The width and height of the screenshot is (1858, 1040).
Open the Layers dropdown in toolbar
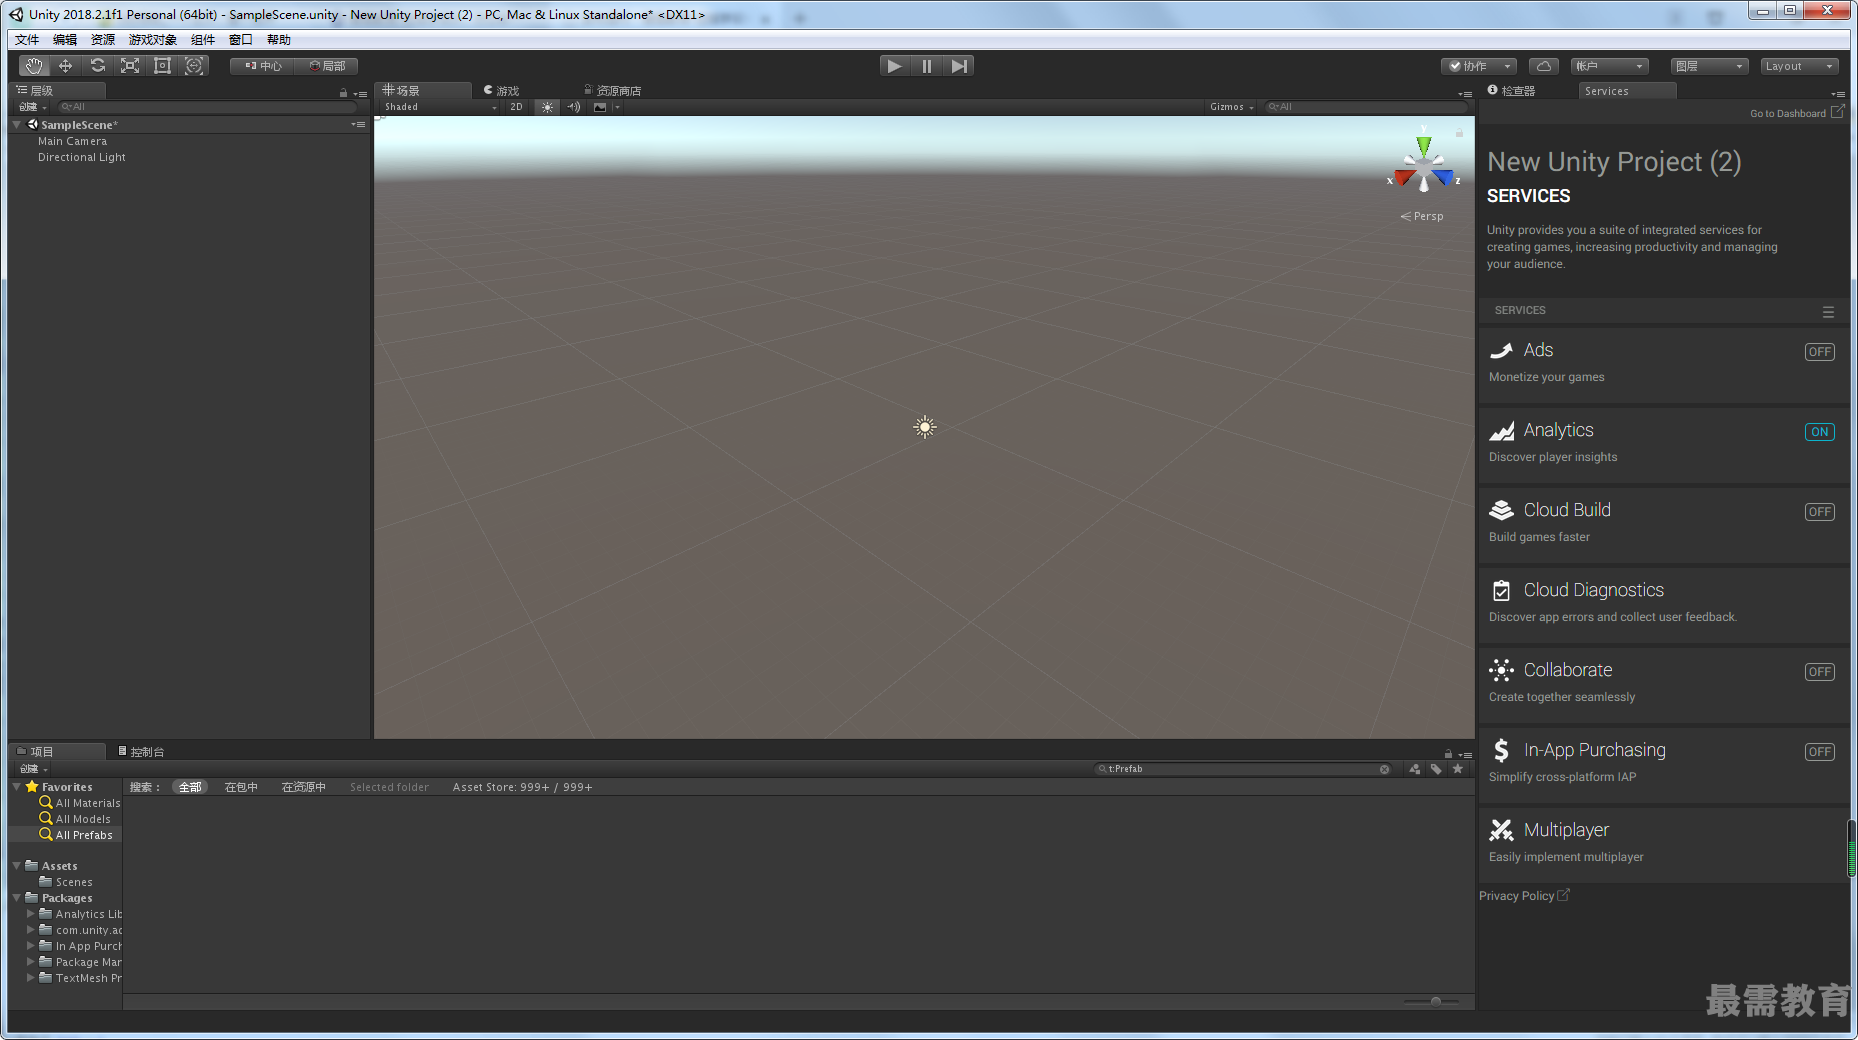[x=1709, y=66]
